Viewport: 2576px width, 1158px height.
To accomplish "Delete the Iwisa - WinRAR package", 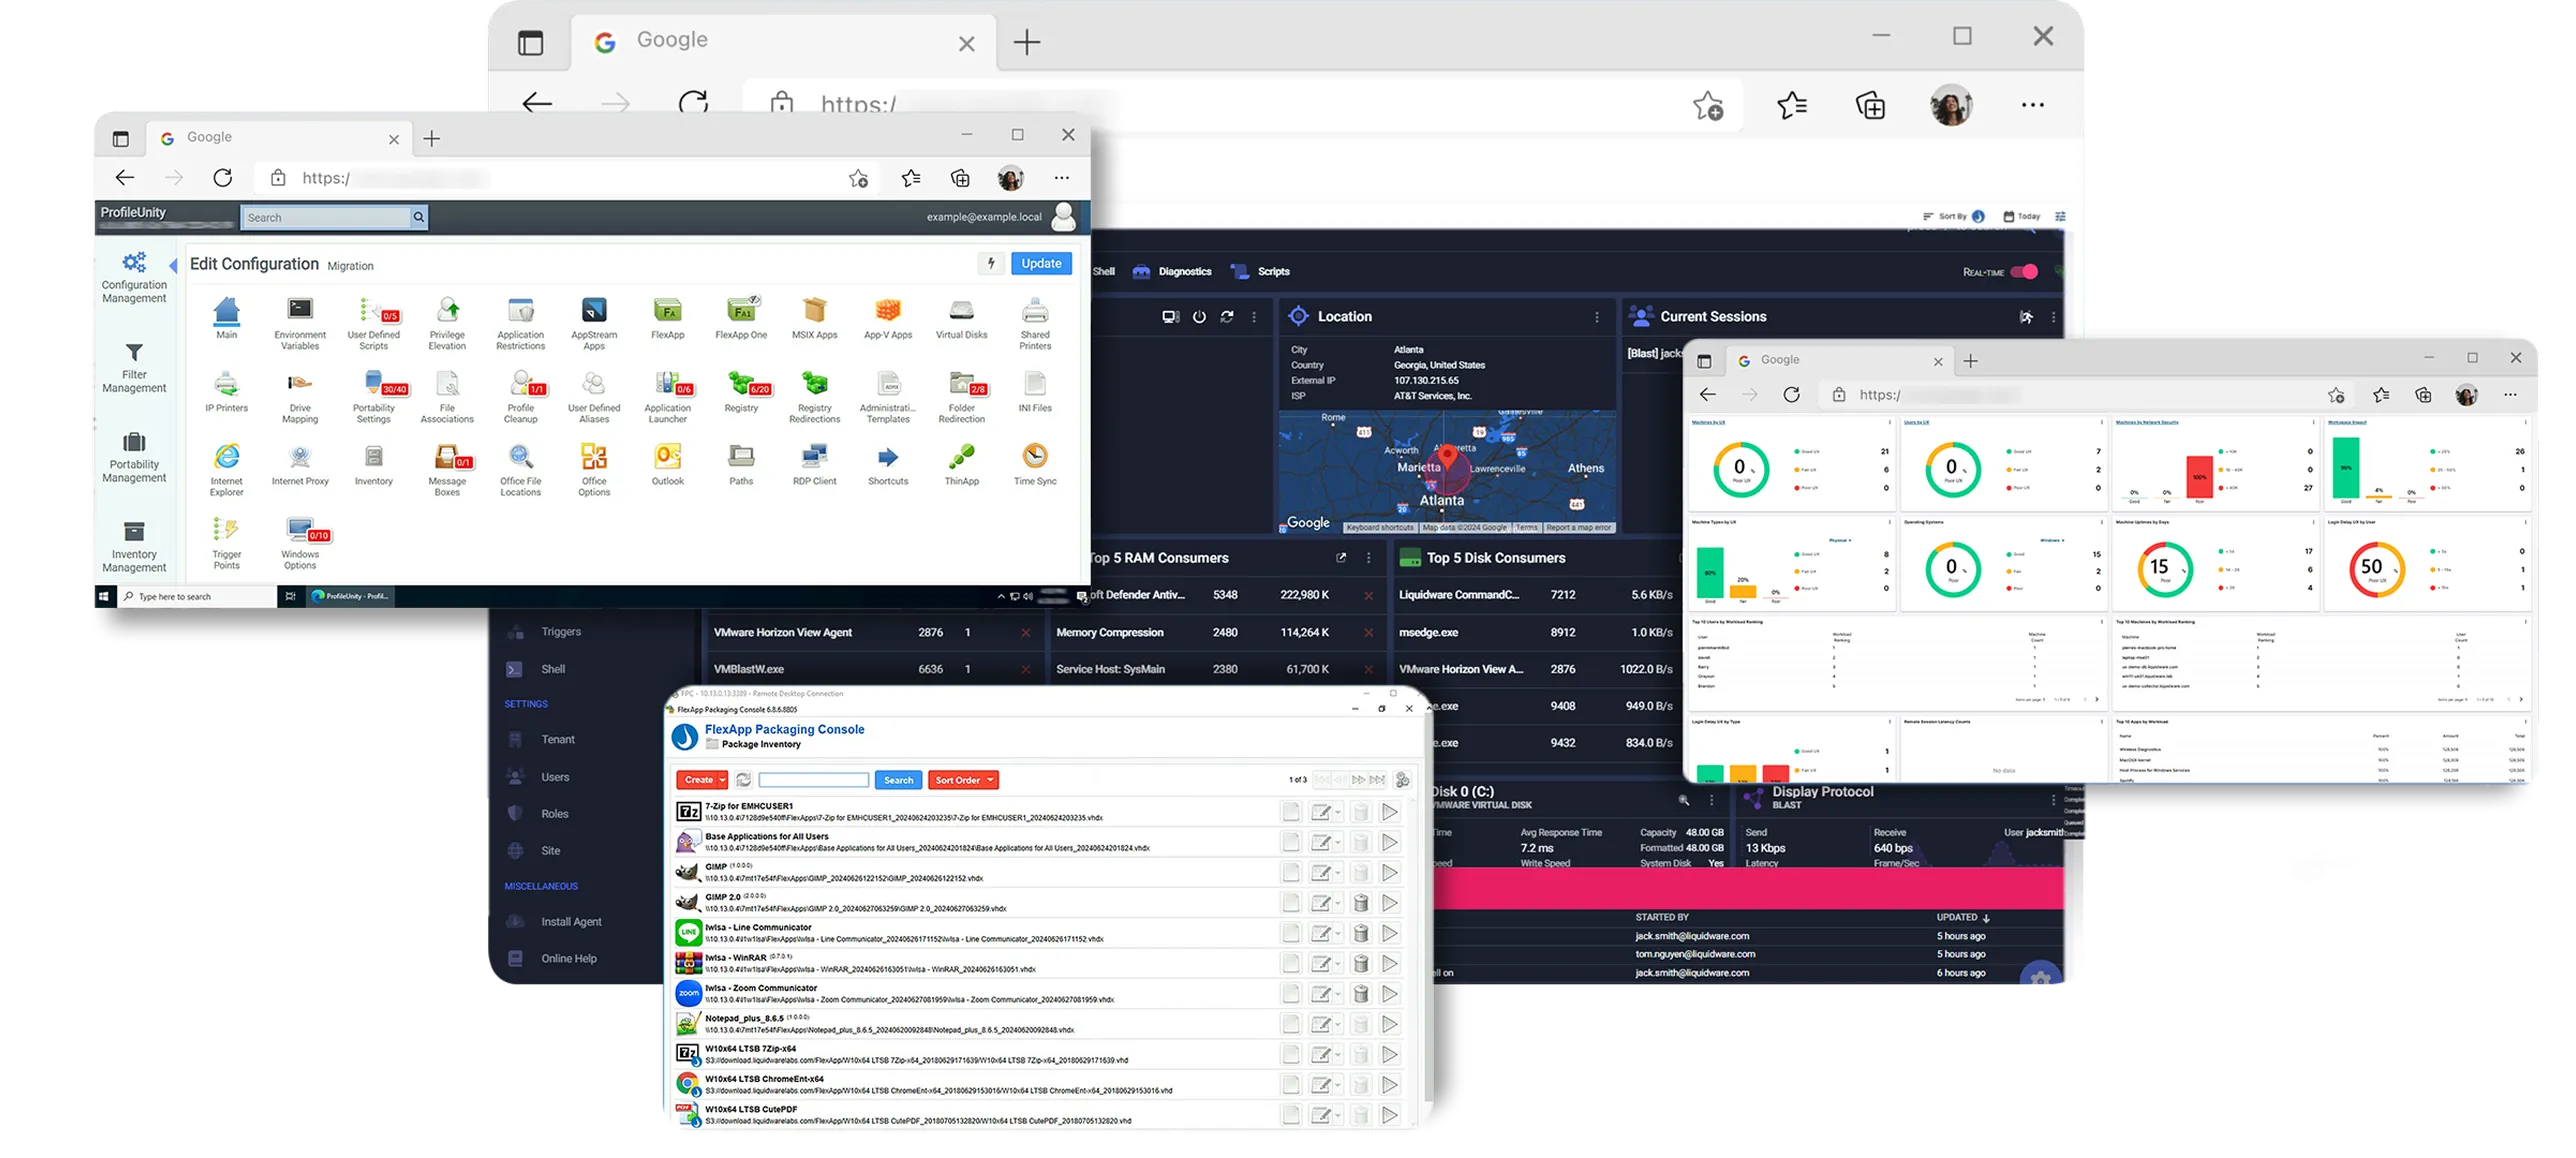I will pyautogui.click(x=1361, y=964).
